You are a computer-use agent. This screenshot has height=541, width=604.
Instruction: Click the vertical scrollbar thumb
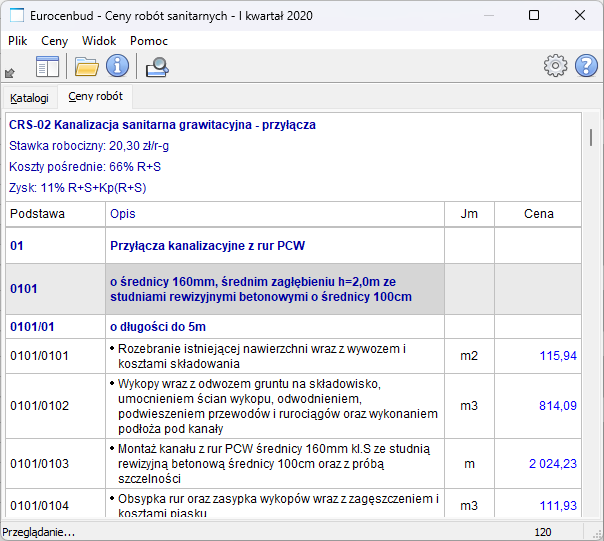pos(590,135)
